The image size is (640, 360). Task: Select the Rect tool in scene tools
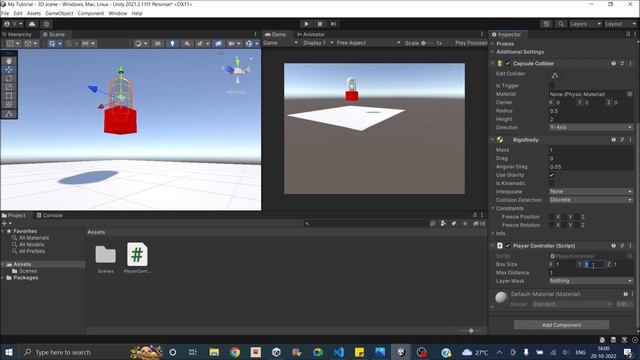[9, 96]
